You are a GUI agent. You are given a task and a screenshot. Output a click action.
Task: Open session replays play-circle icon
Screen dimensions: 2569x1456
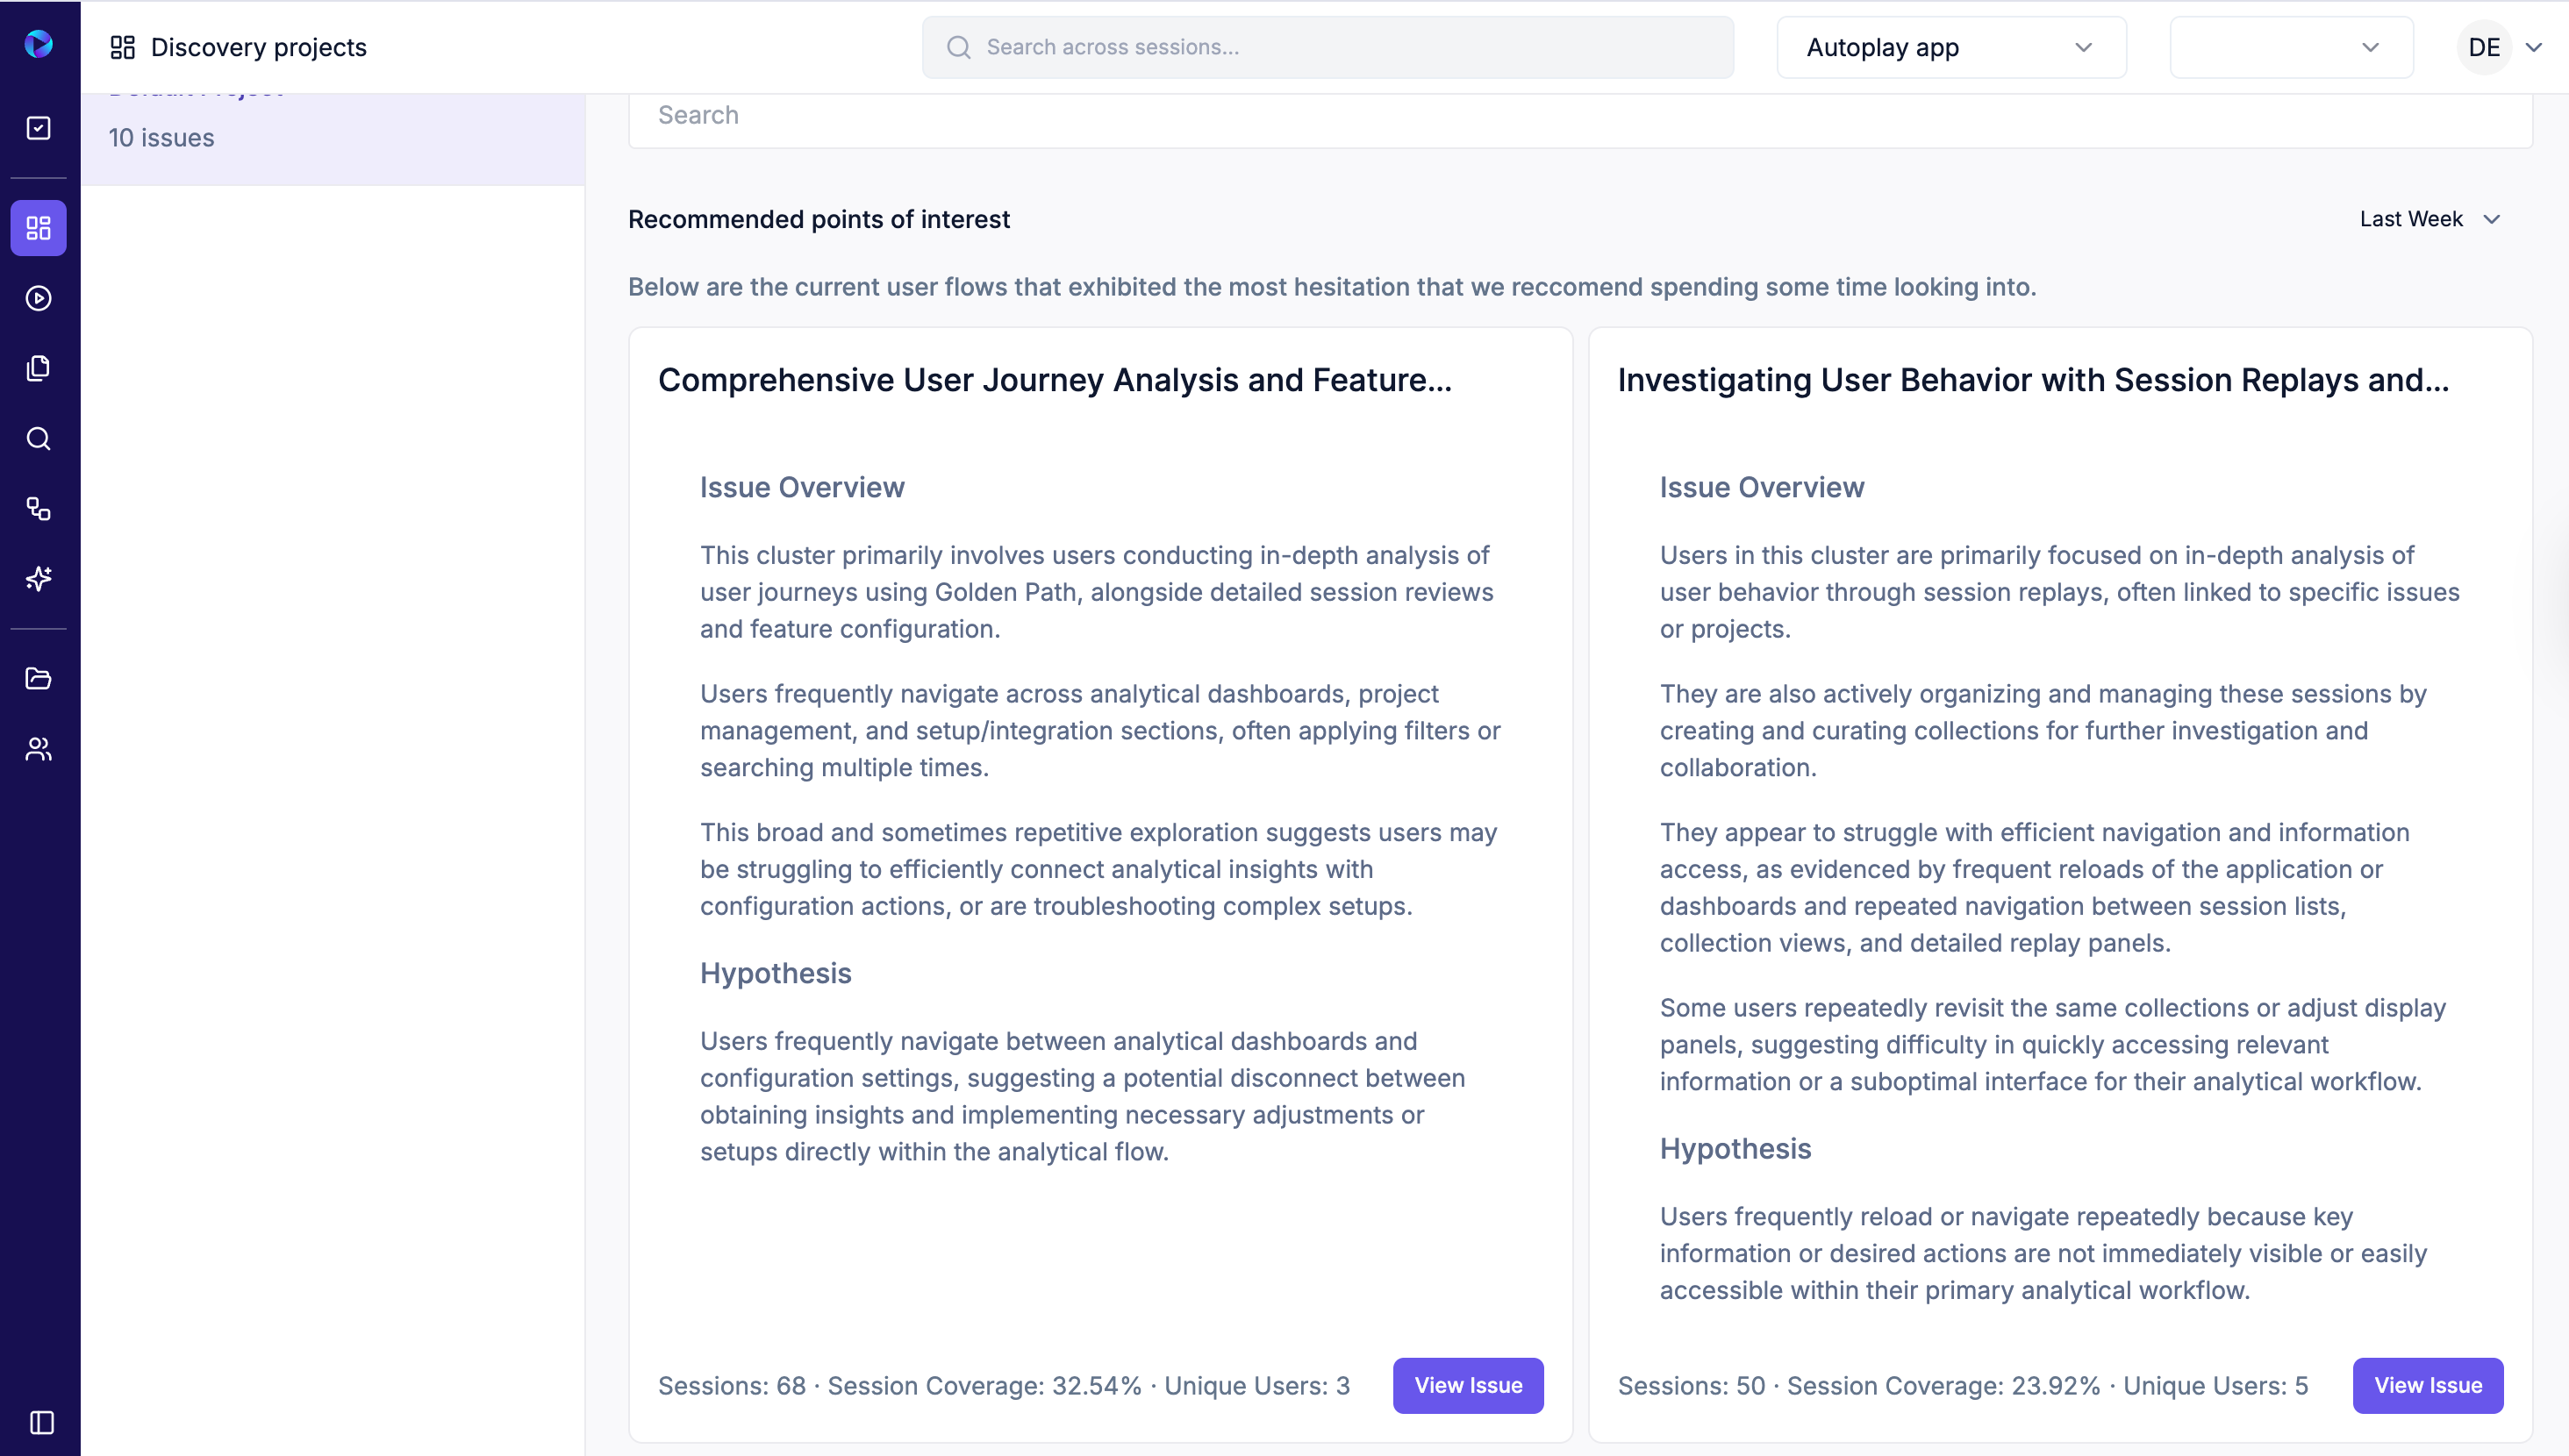(39, 298)
